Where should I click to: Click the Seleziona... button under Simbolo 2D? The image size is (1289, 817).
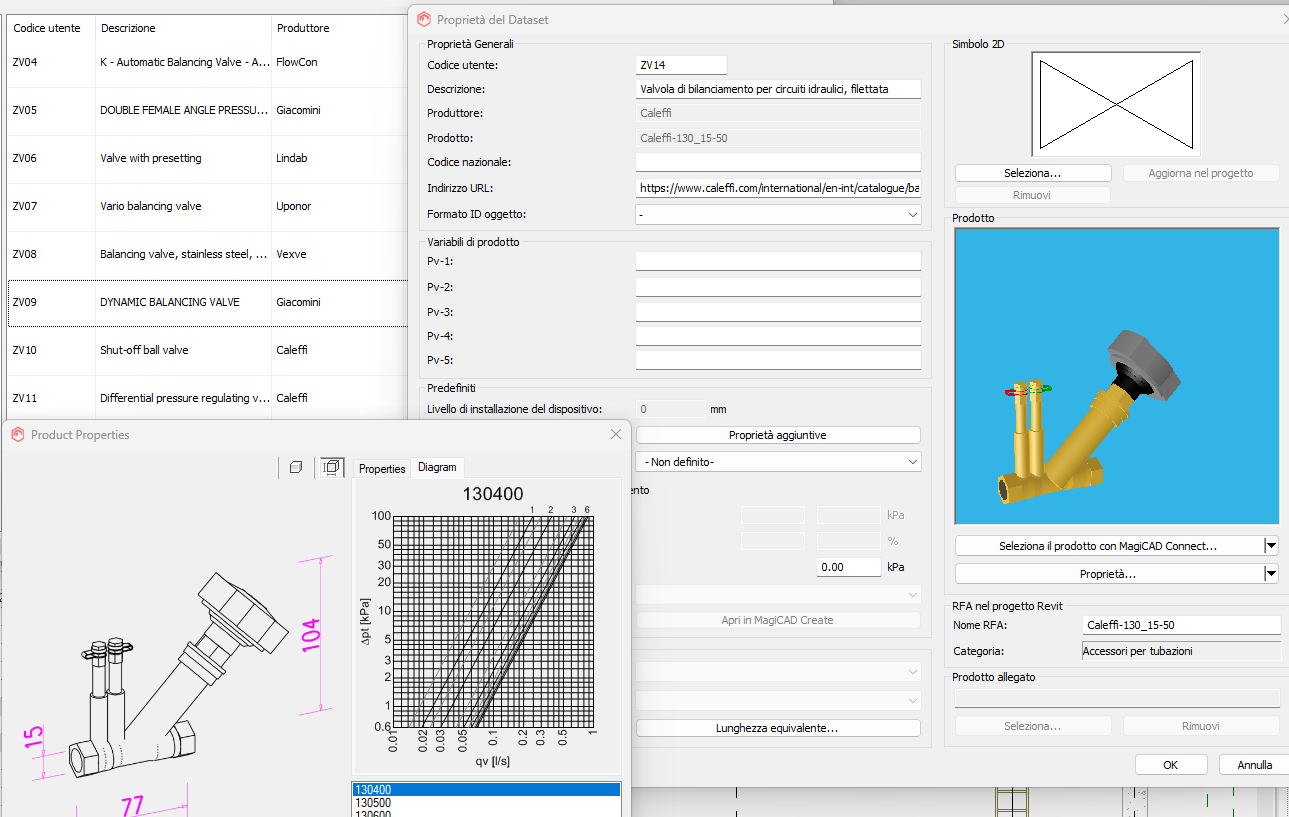click(1033, 173)
